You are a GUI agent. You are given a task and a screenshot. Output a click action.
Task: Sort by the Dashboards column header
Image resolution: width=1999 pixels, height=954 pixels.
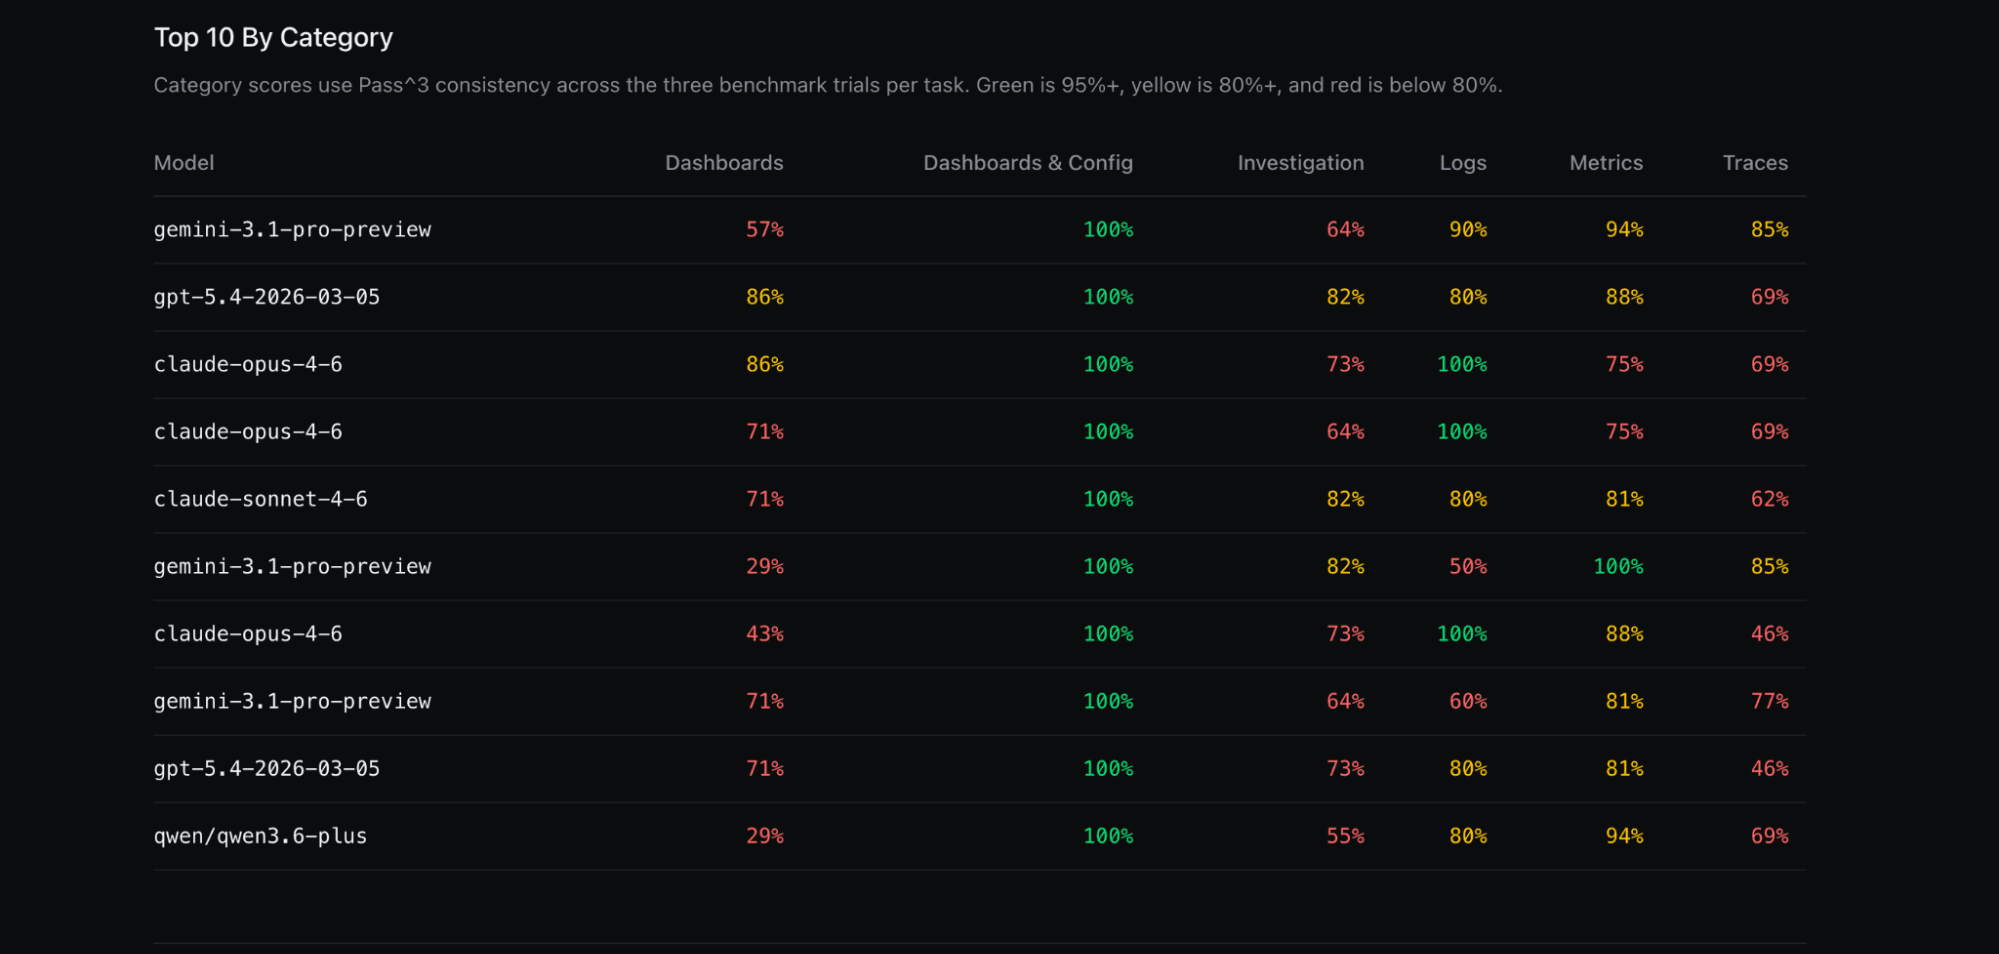point(724,162)
